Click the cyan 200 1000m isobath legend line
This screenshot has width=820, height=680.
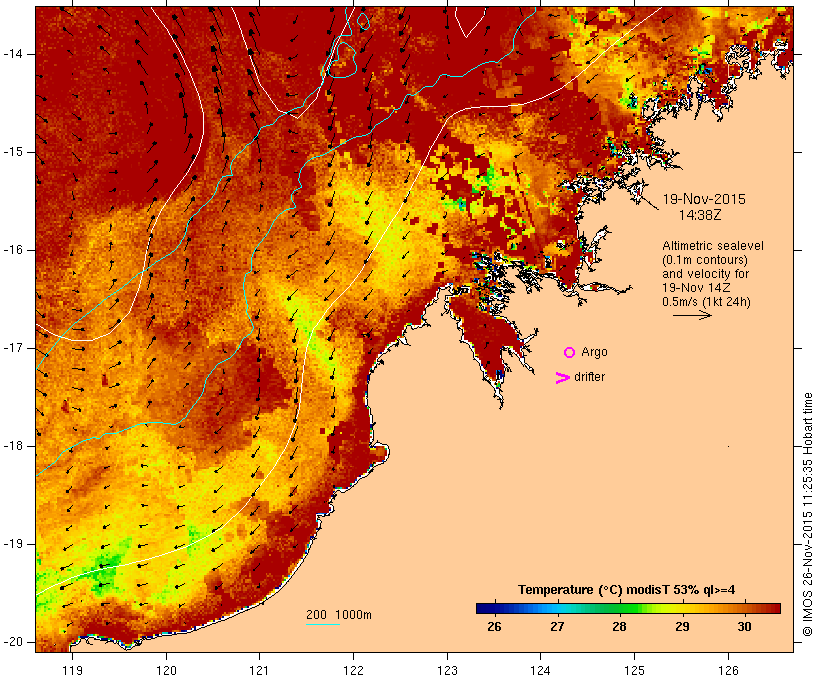point(323,624)
